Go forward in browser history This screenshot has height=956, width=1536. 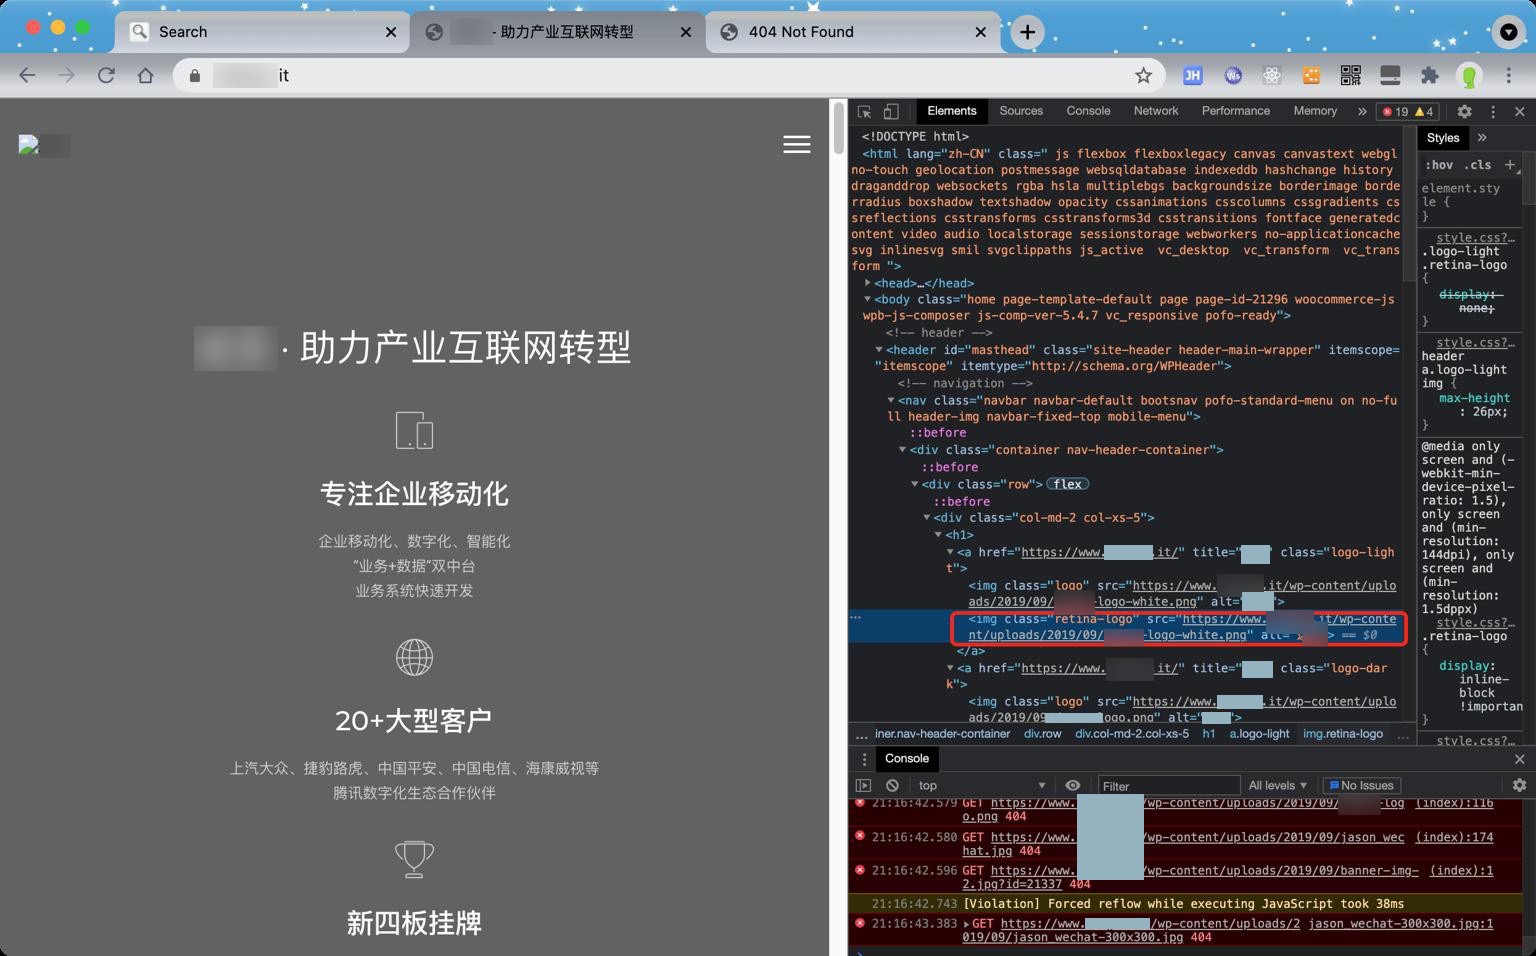pos(66,75)
